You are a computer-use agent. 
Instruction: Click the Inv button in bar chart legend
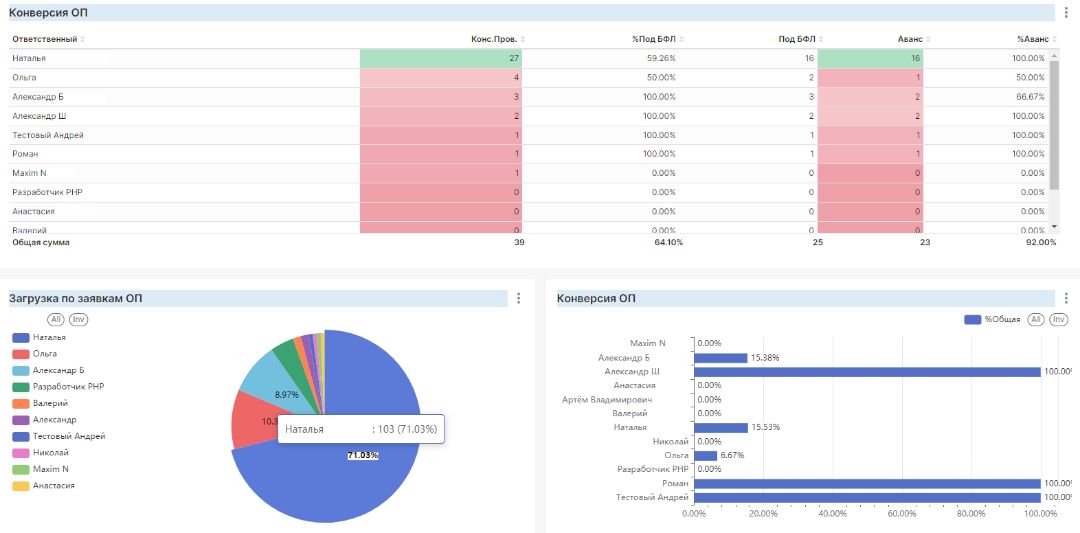point(1059,320)
